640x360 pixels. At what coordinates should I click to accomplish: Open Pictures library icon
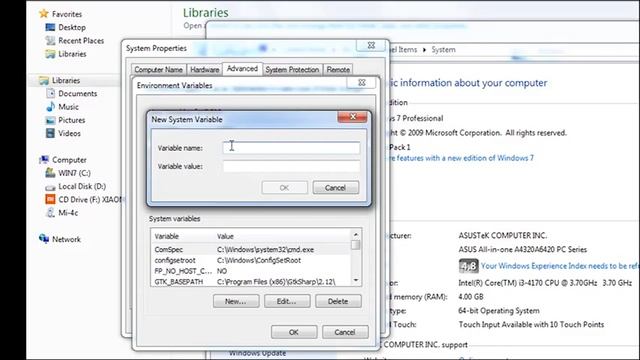tap(50, 120)
